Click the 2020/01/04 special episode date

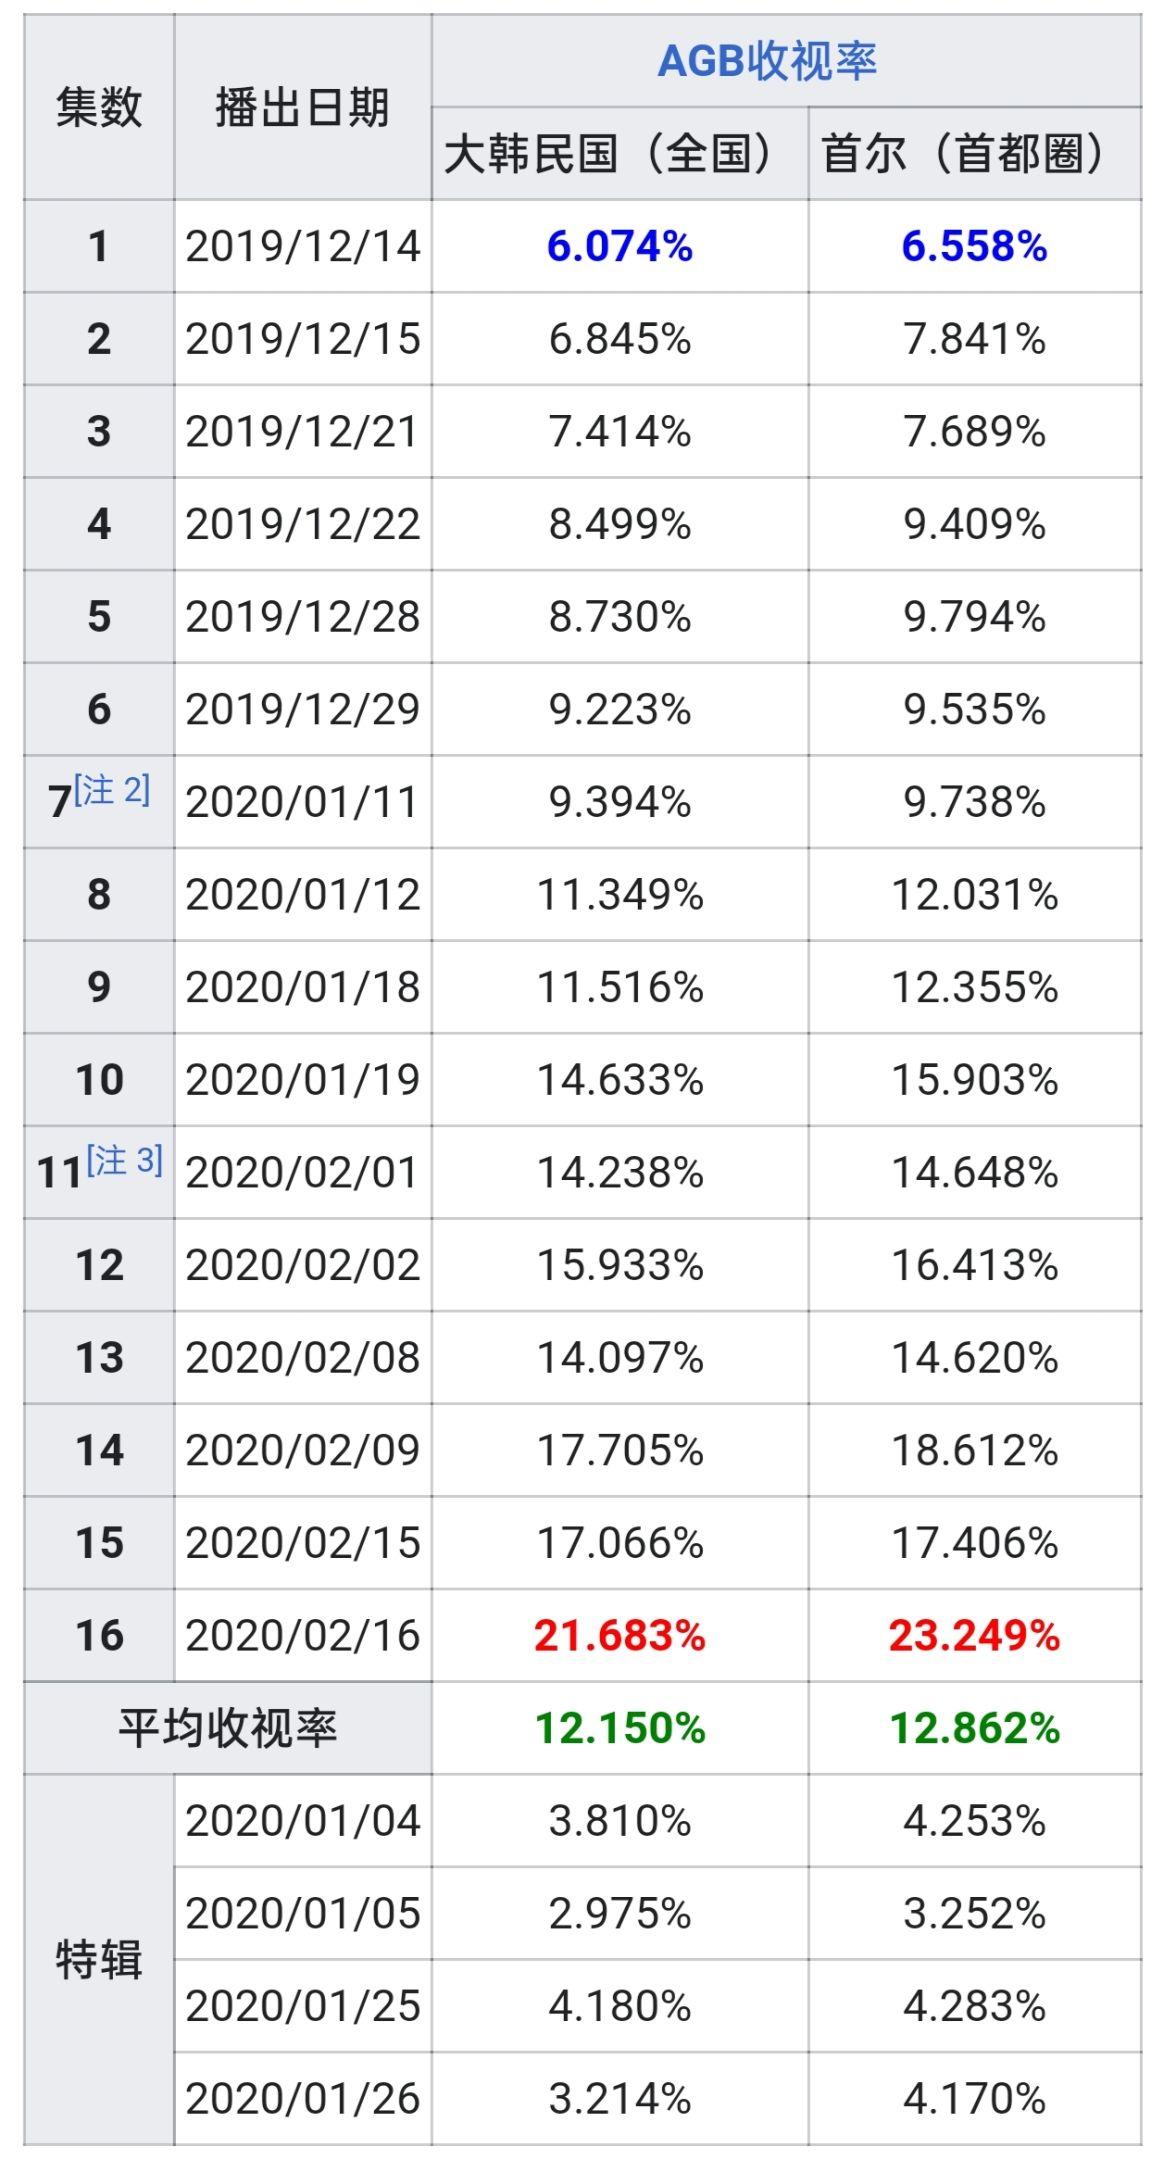click(302, 1821)
